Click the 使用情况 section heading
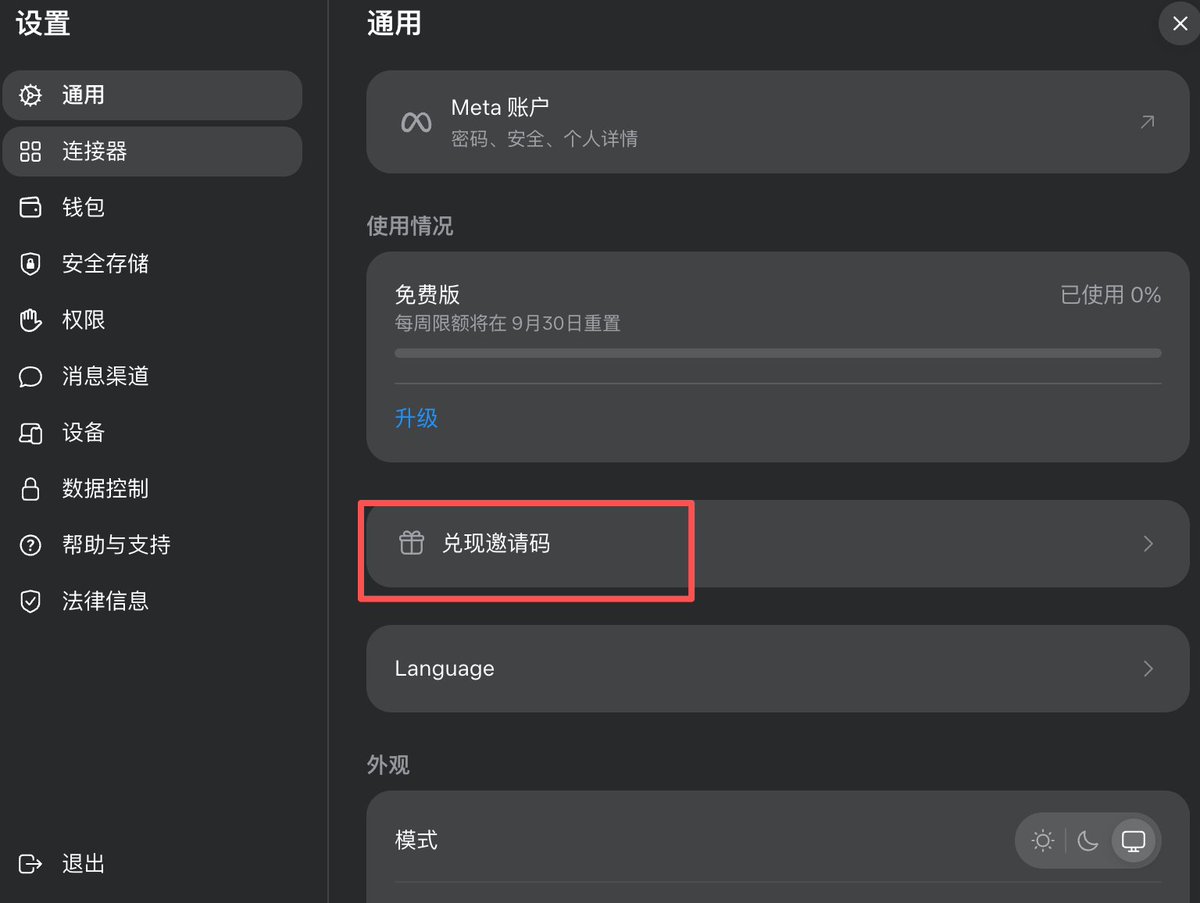 [x=410, y=227]
